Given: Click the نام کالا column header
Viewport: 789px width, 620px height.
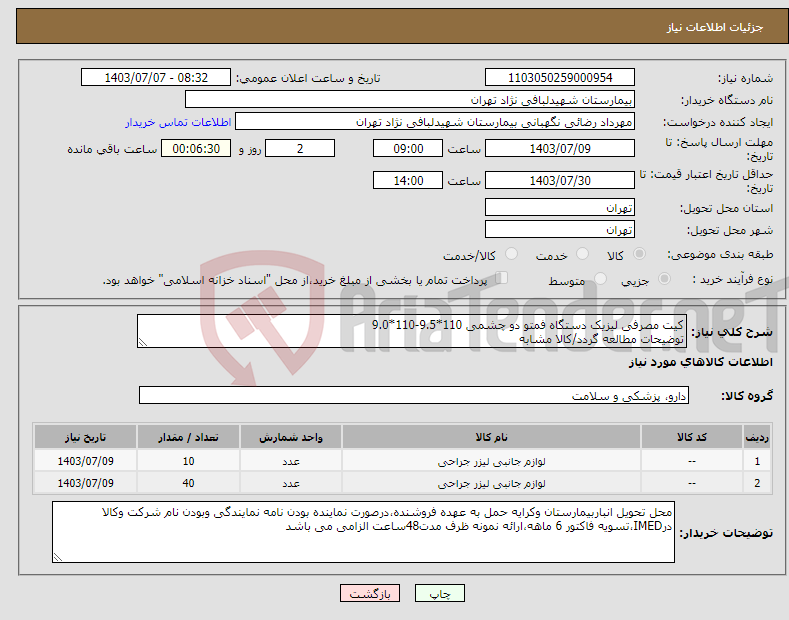Looking at the screenshot, I should coord(491,437).
